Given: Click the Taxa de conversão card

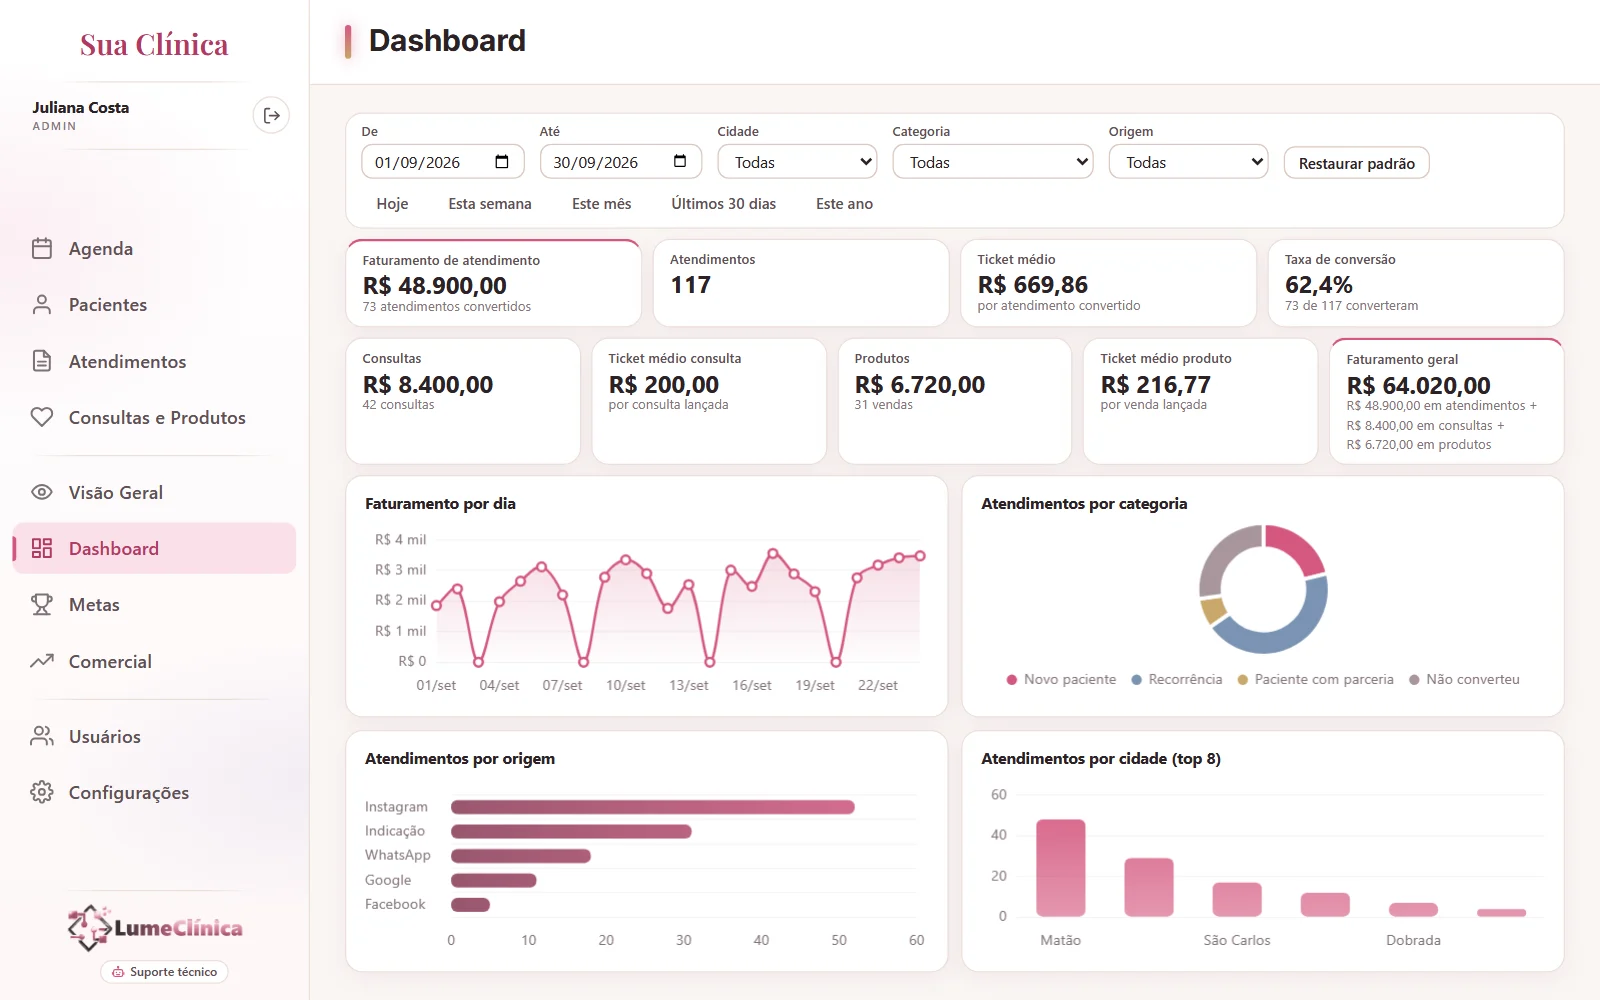Looking at the screenshot, I should [x=1416, y=283].
